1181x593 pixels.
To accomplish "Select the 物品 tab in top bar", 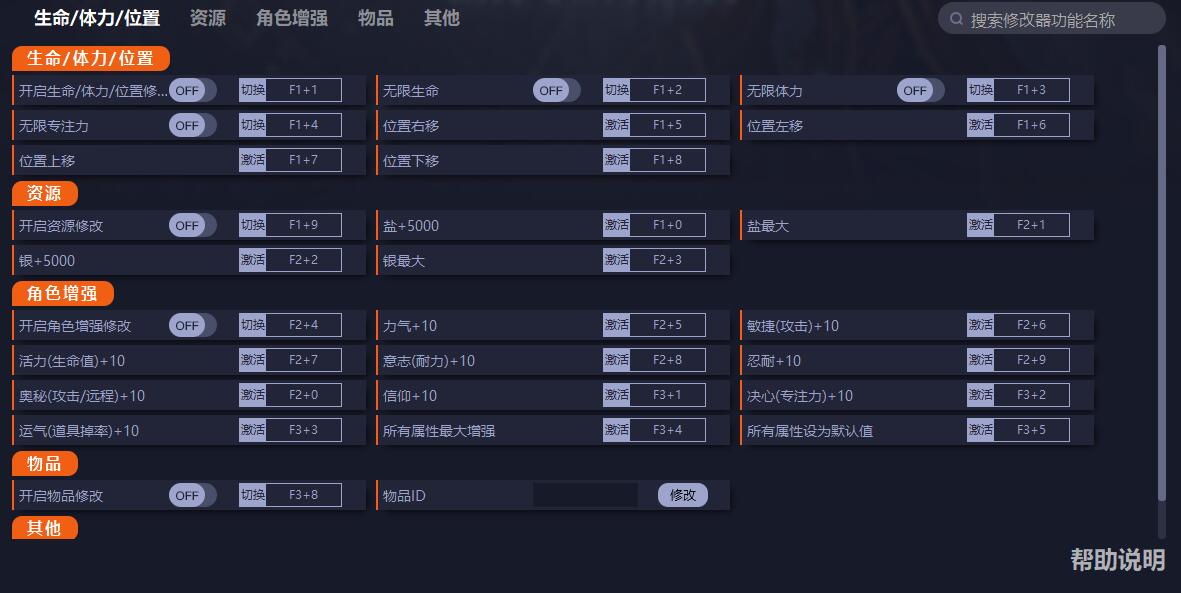I will click(374, 17).
